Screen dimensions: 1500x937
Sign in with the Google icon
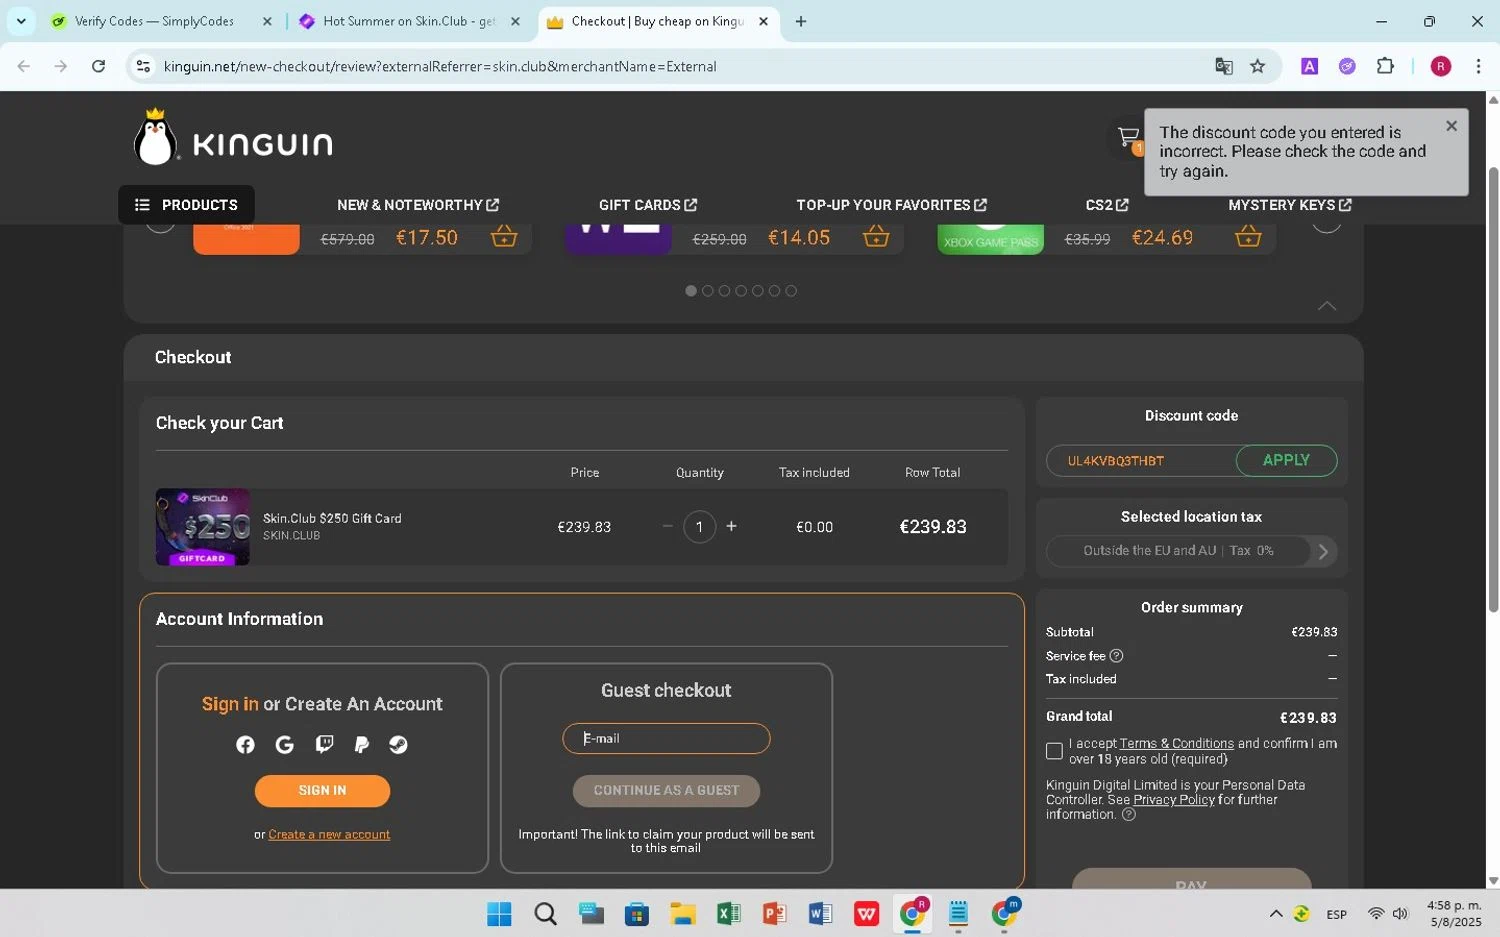284,745
